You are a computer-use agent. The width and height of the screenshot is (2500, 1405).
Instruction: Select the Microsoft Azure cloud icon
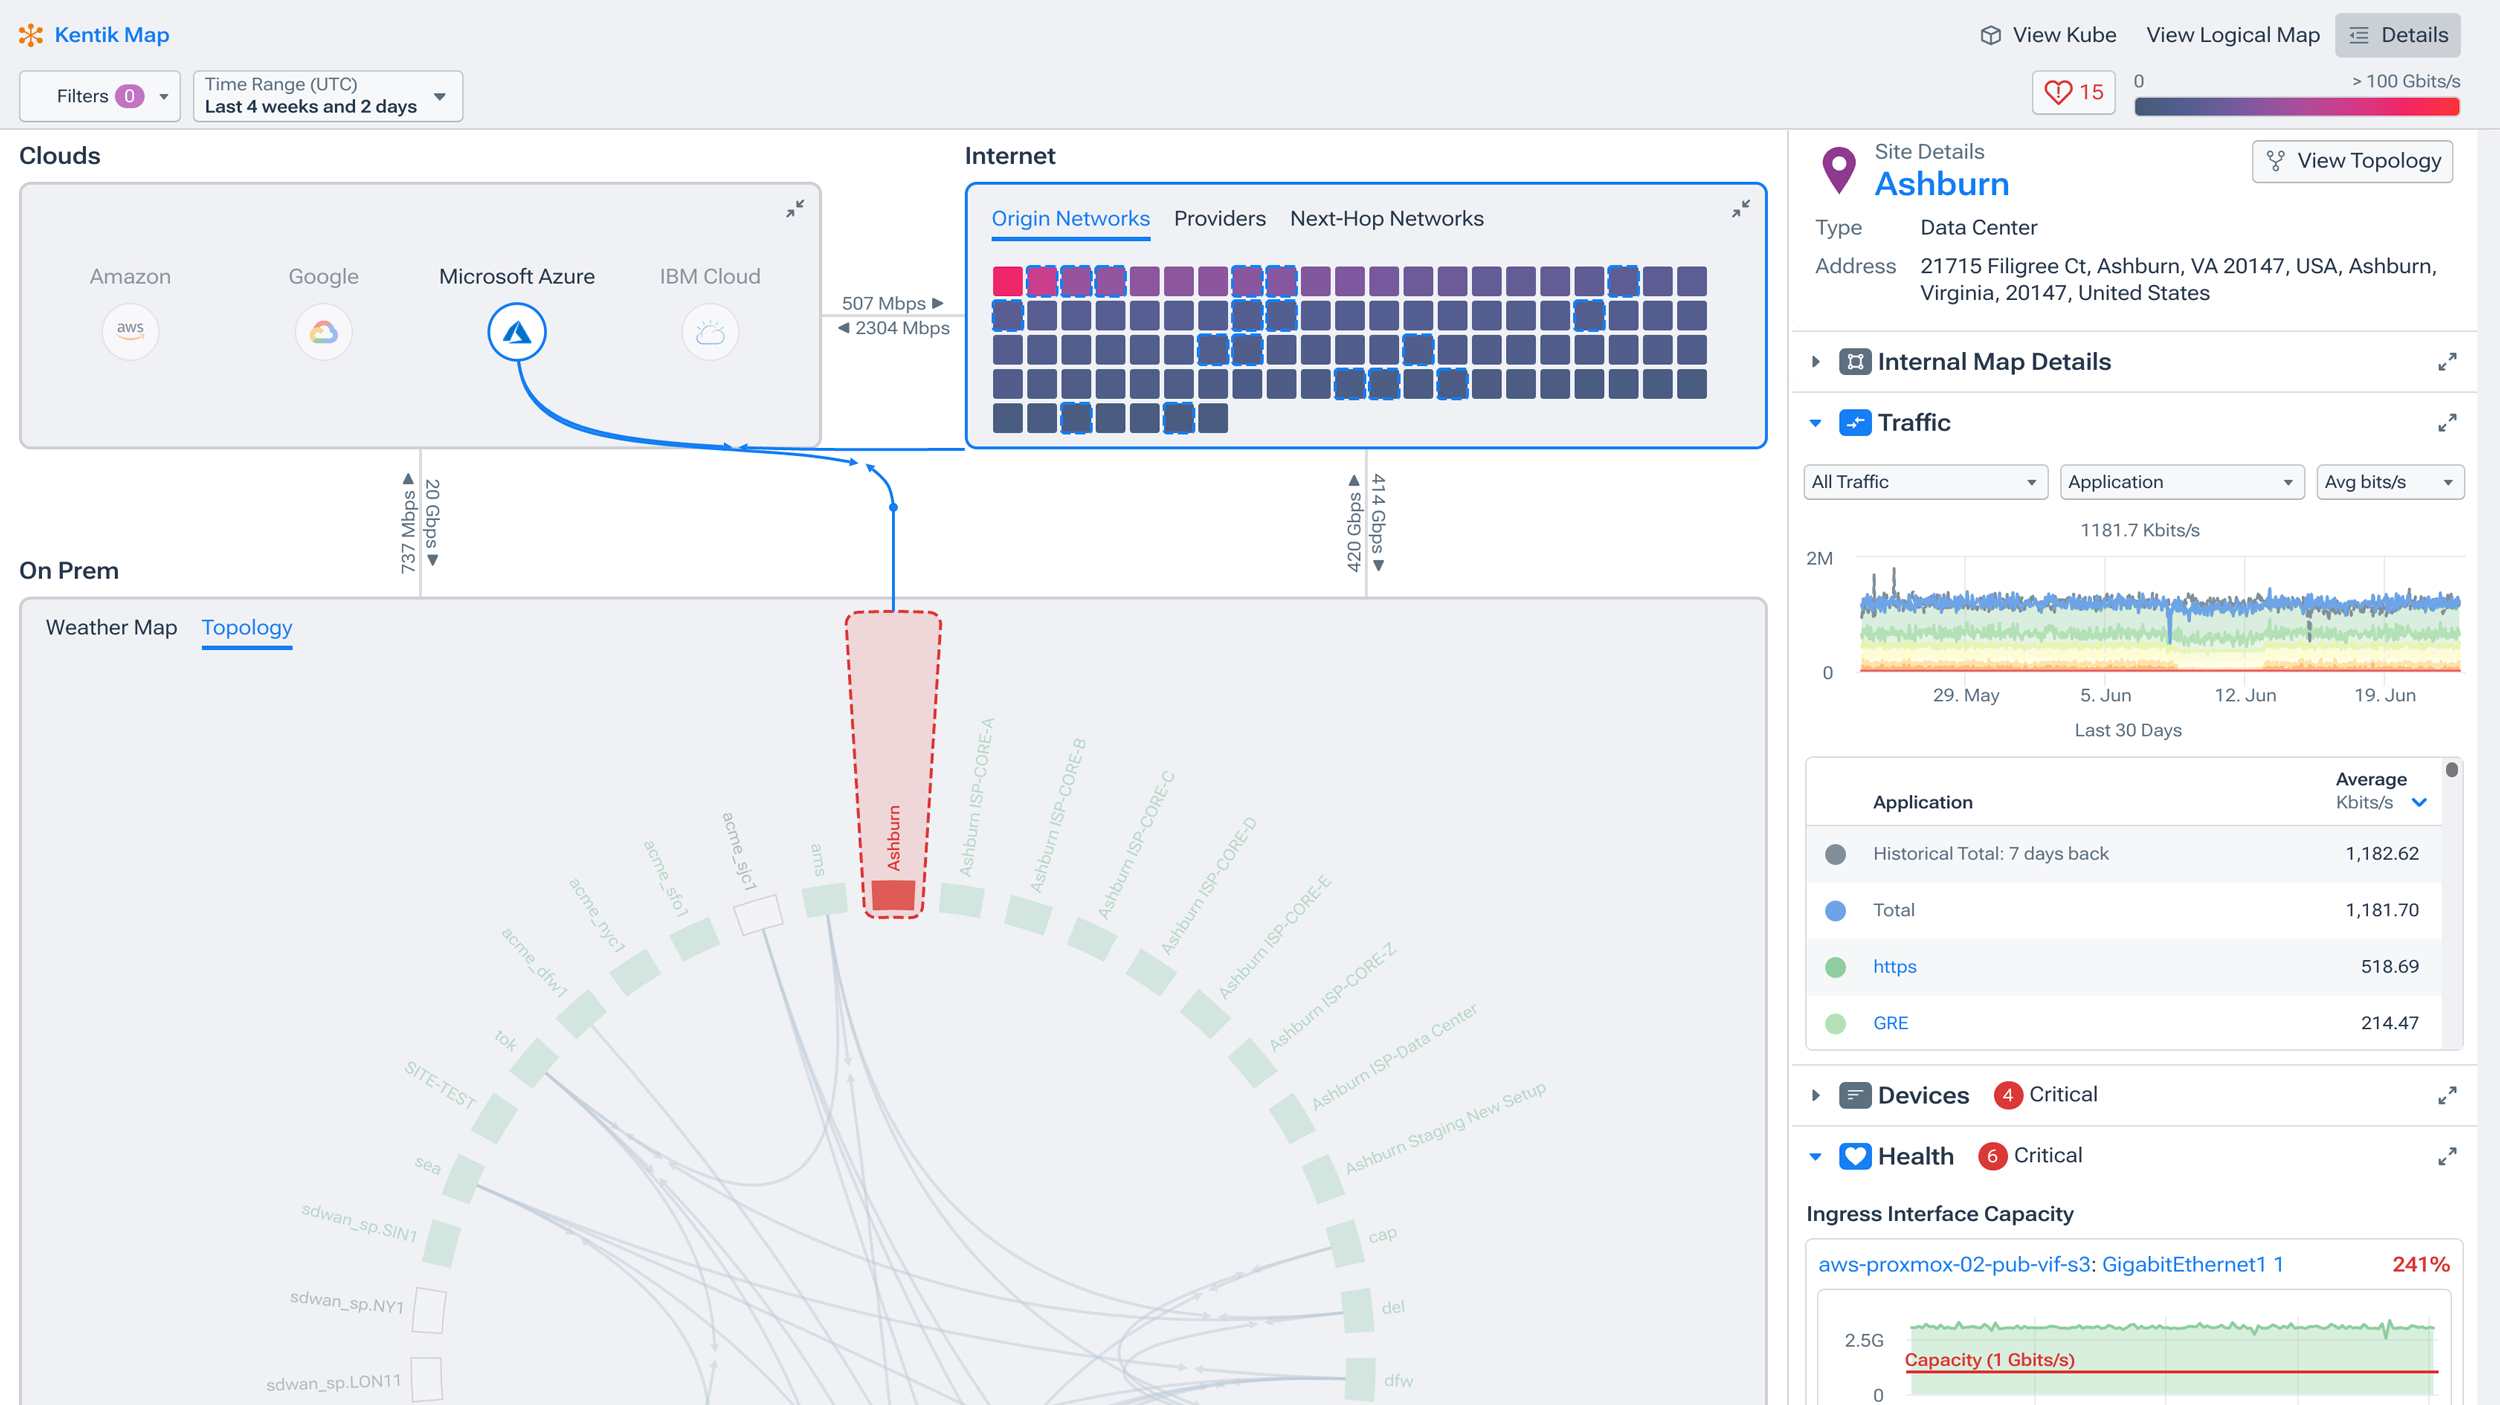coord(515,331)
